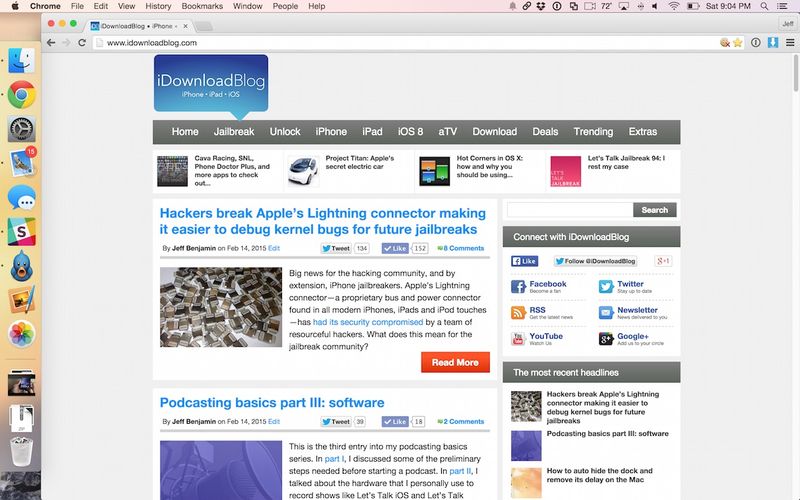
Task: Open the Chrome hamburger menu
Action: (x=790, y=43)
